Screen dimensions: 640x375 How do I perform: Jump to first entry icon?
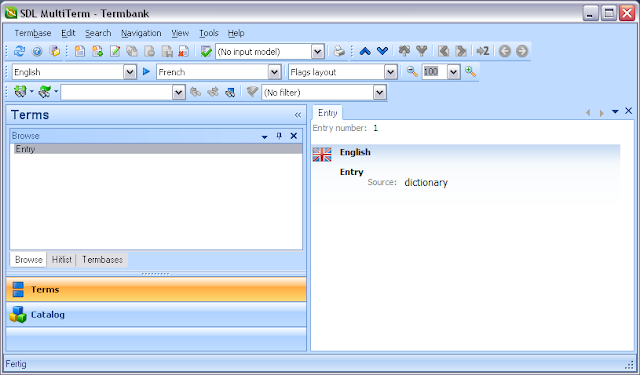point(443,51)
